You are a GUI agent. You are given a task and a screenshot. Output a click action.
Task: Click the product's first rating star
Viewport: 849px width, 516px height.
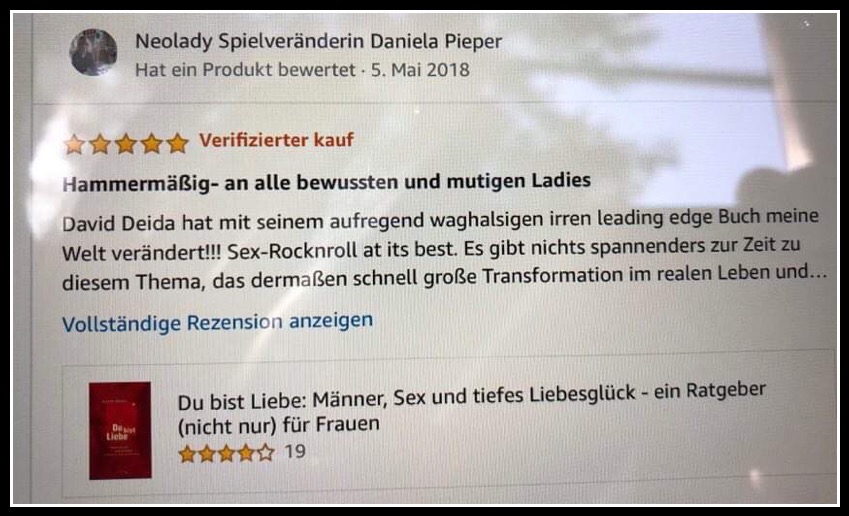point(187,454)
